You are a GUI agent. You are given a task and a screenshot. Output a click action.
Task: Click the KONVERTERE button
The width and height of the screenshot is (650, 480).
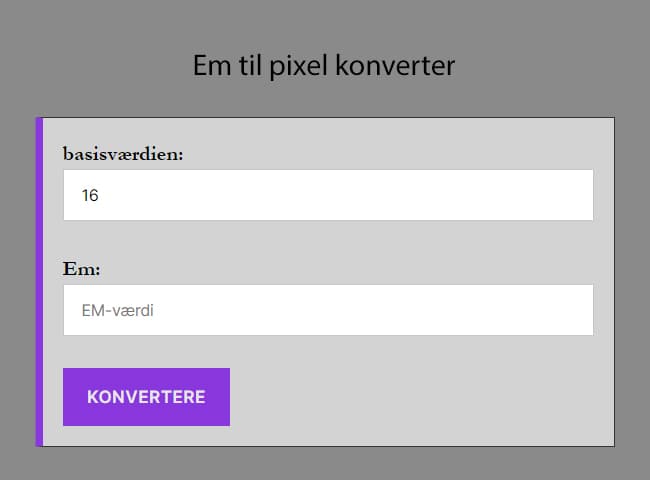(146, 397)
